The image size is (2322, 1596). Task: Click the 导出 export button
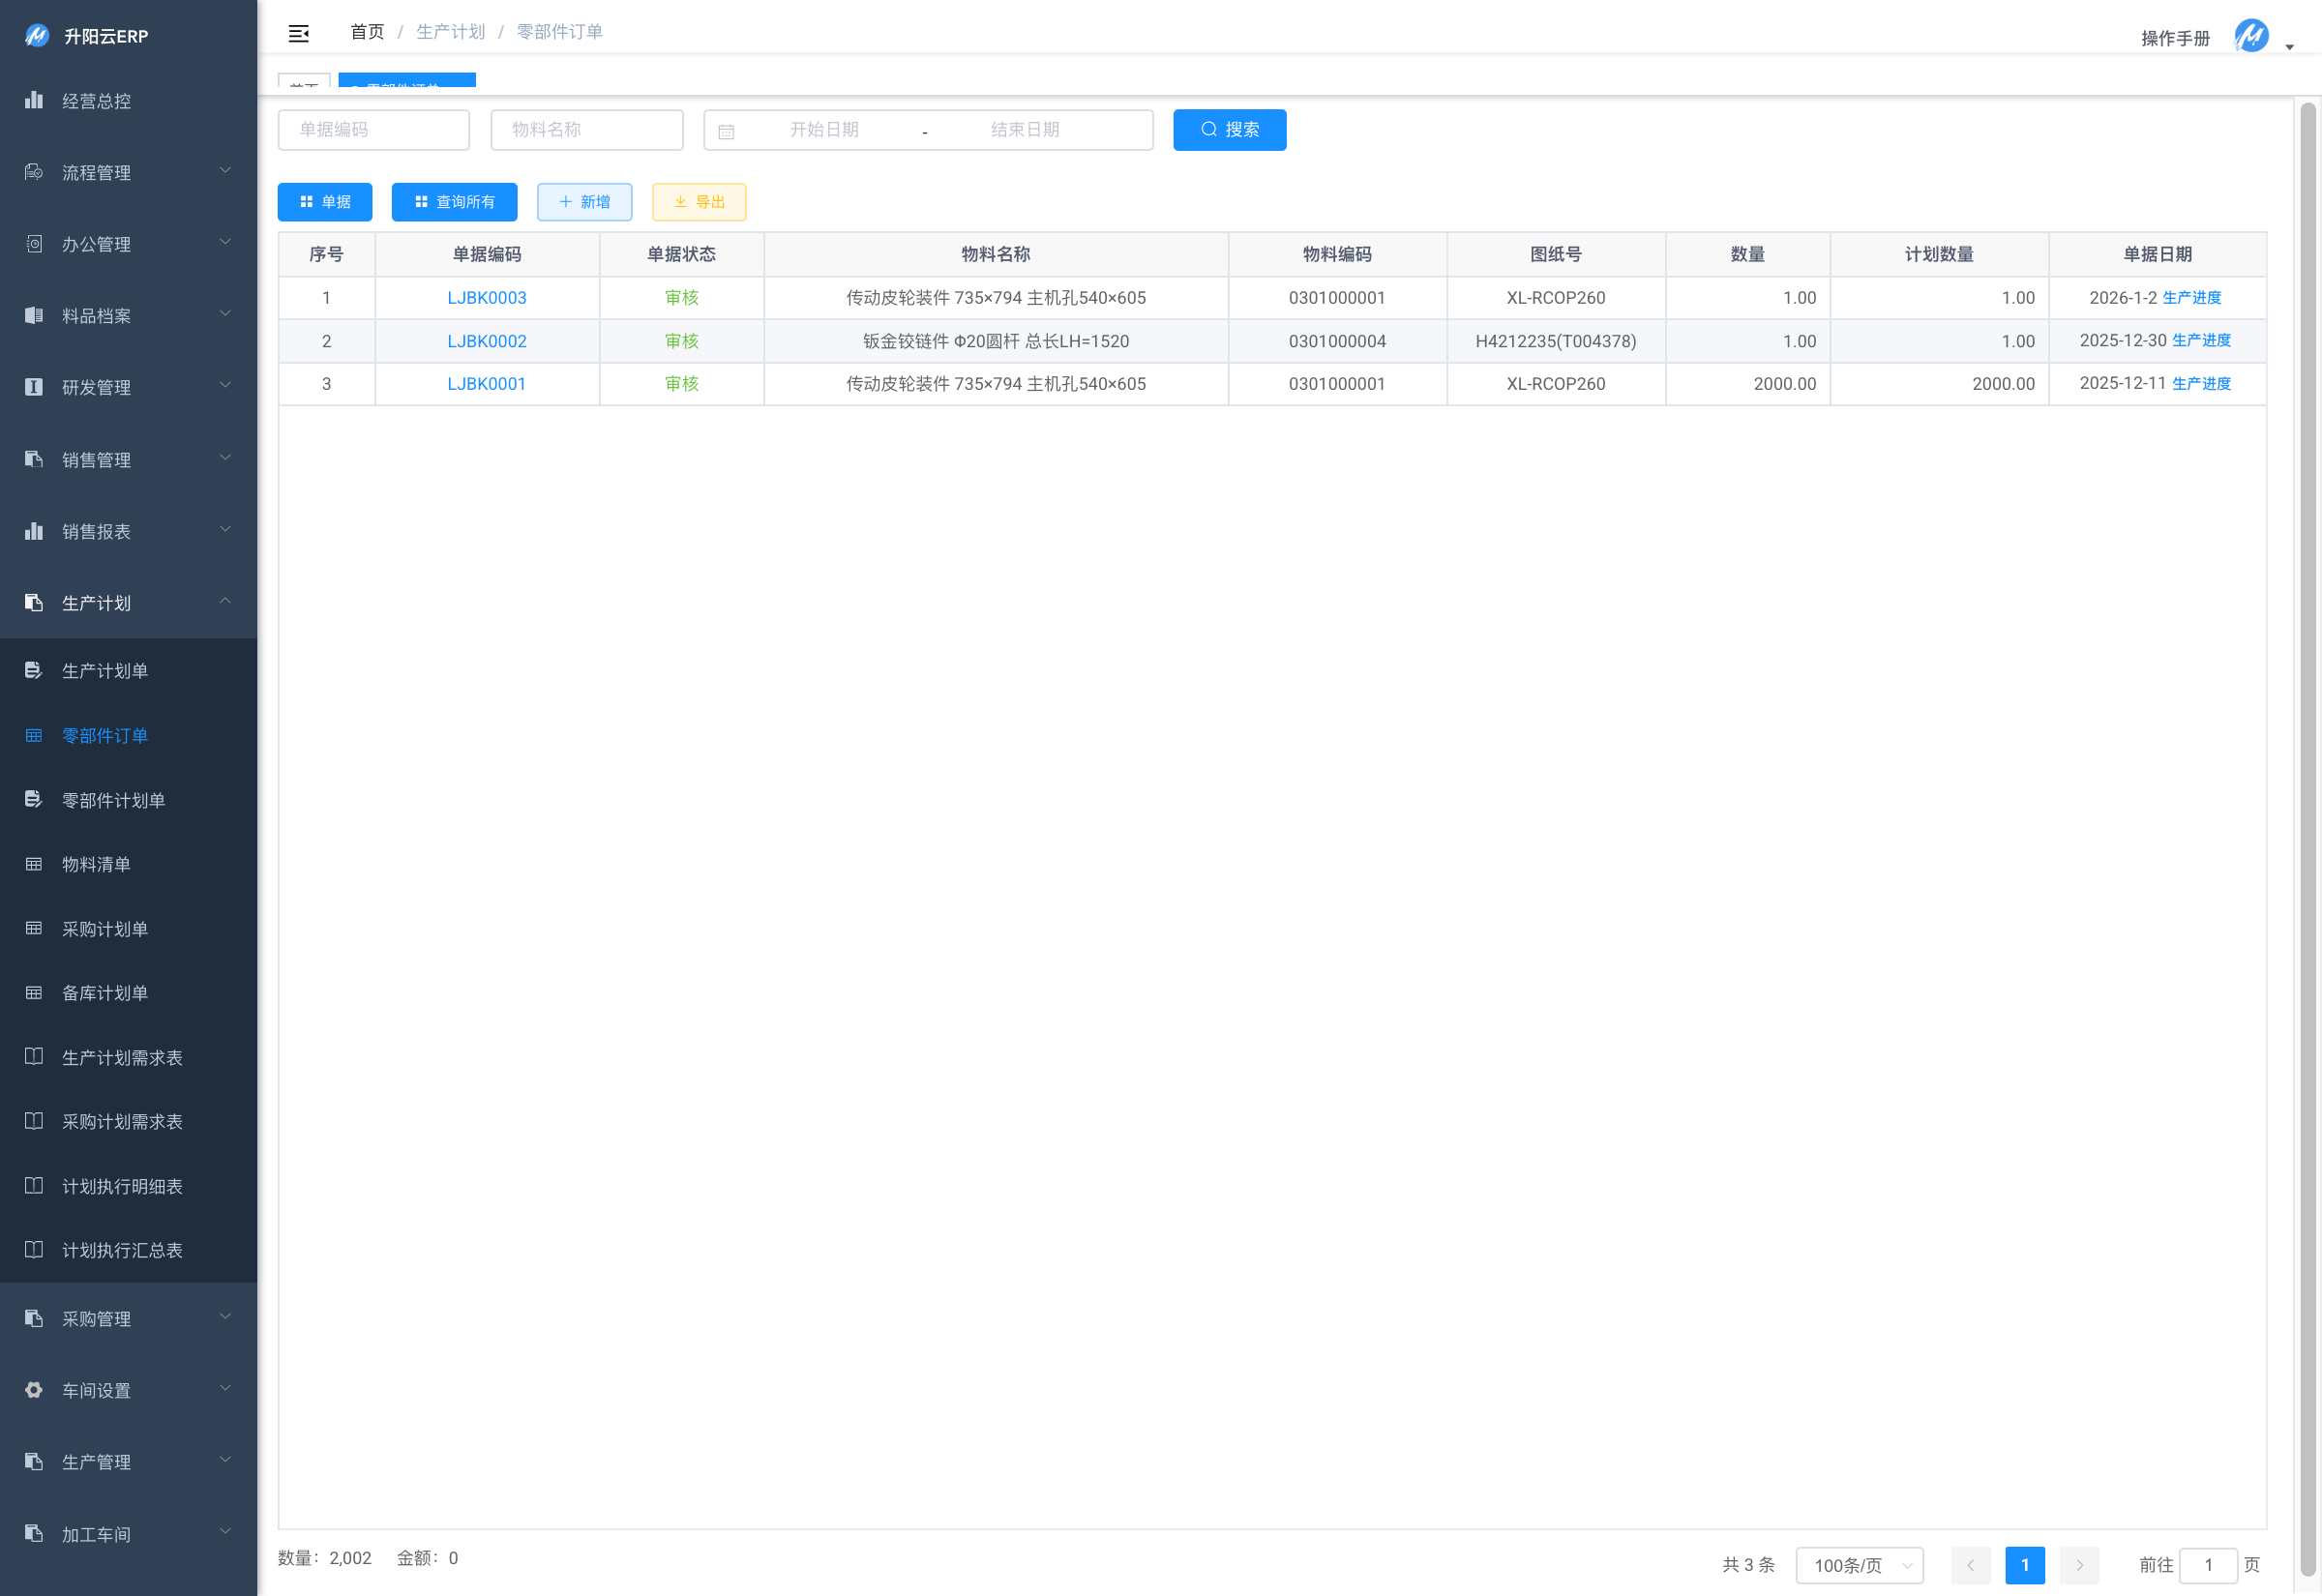pyautogui.click(x=698, y=202)
